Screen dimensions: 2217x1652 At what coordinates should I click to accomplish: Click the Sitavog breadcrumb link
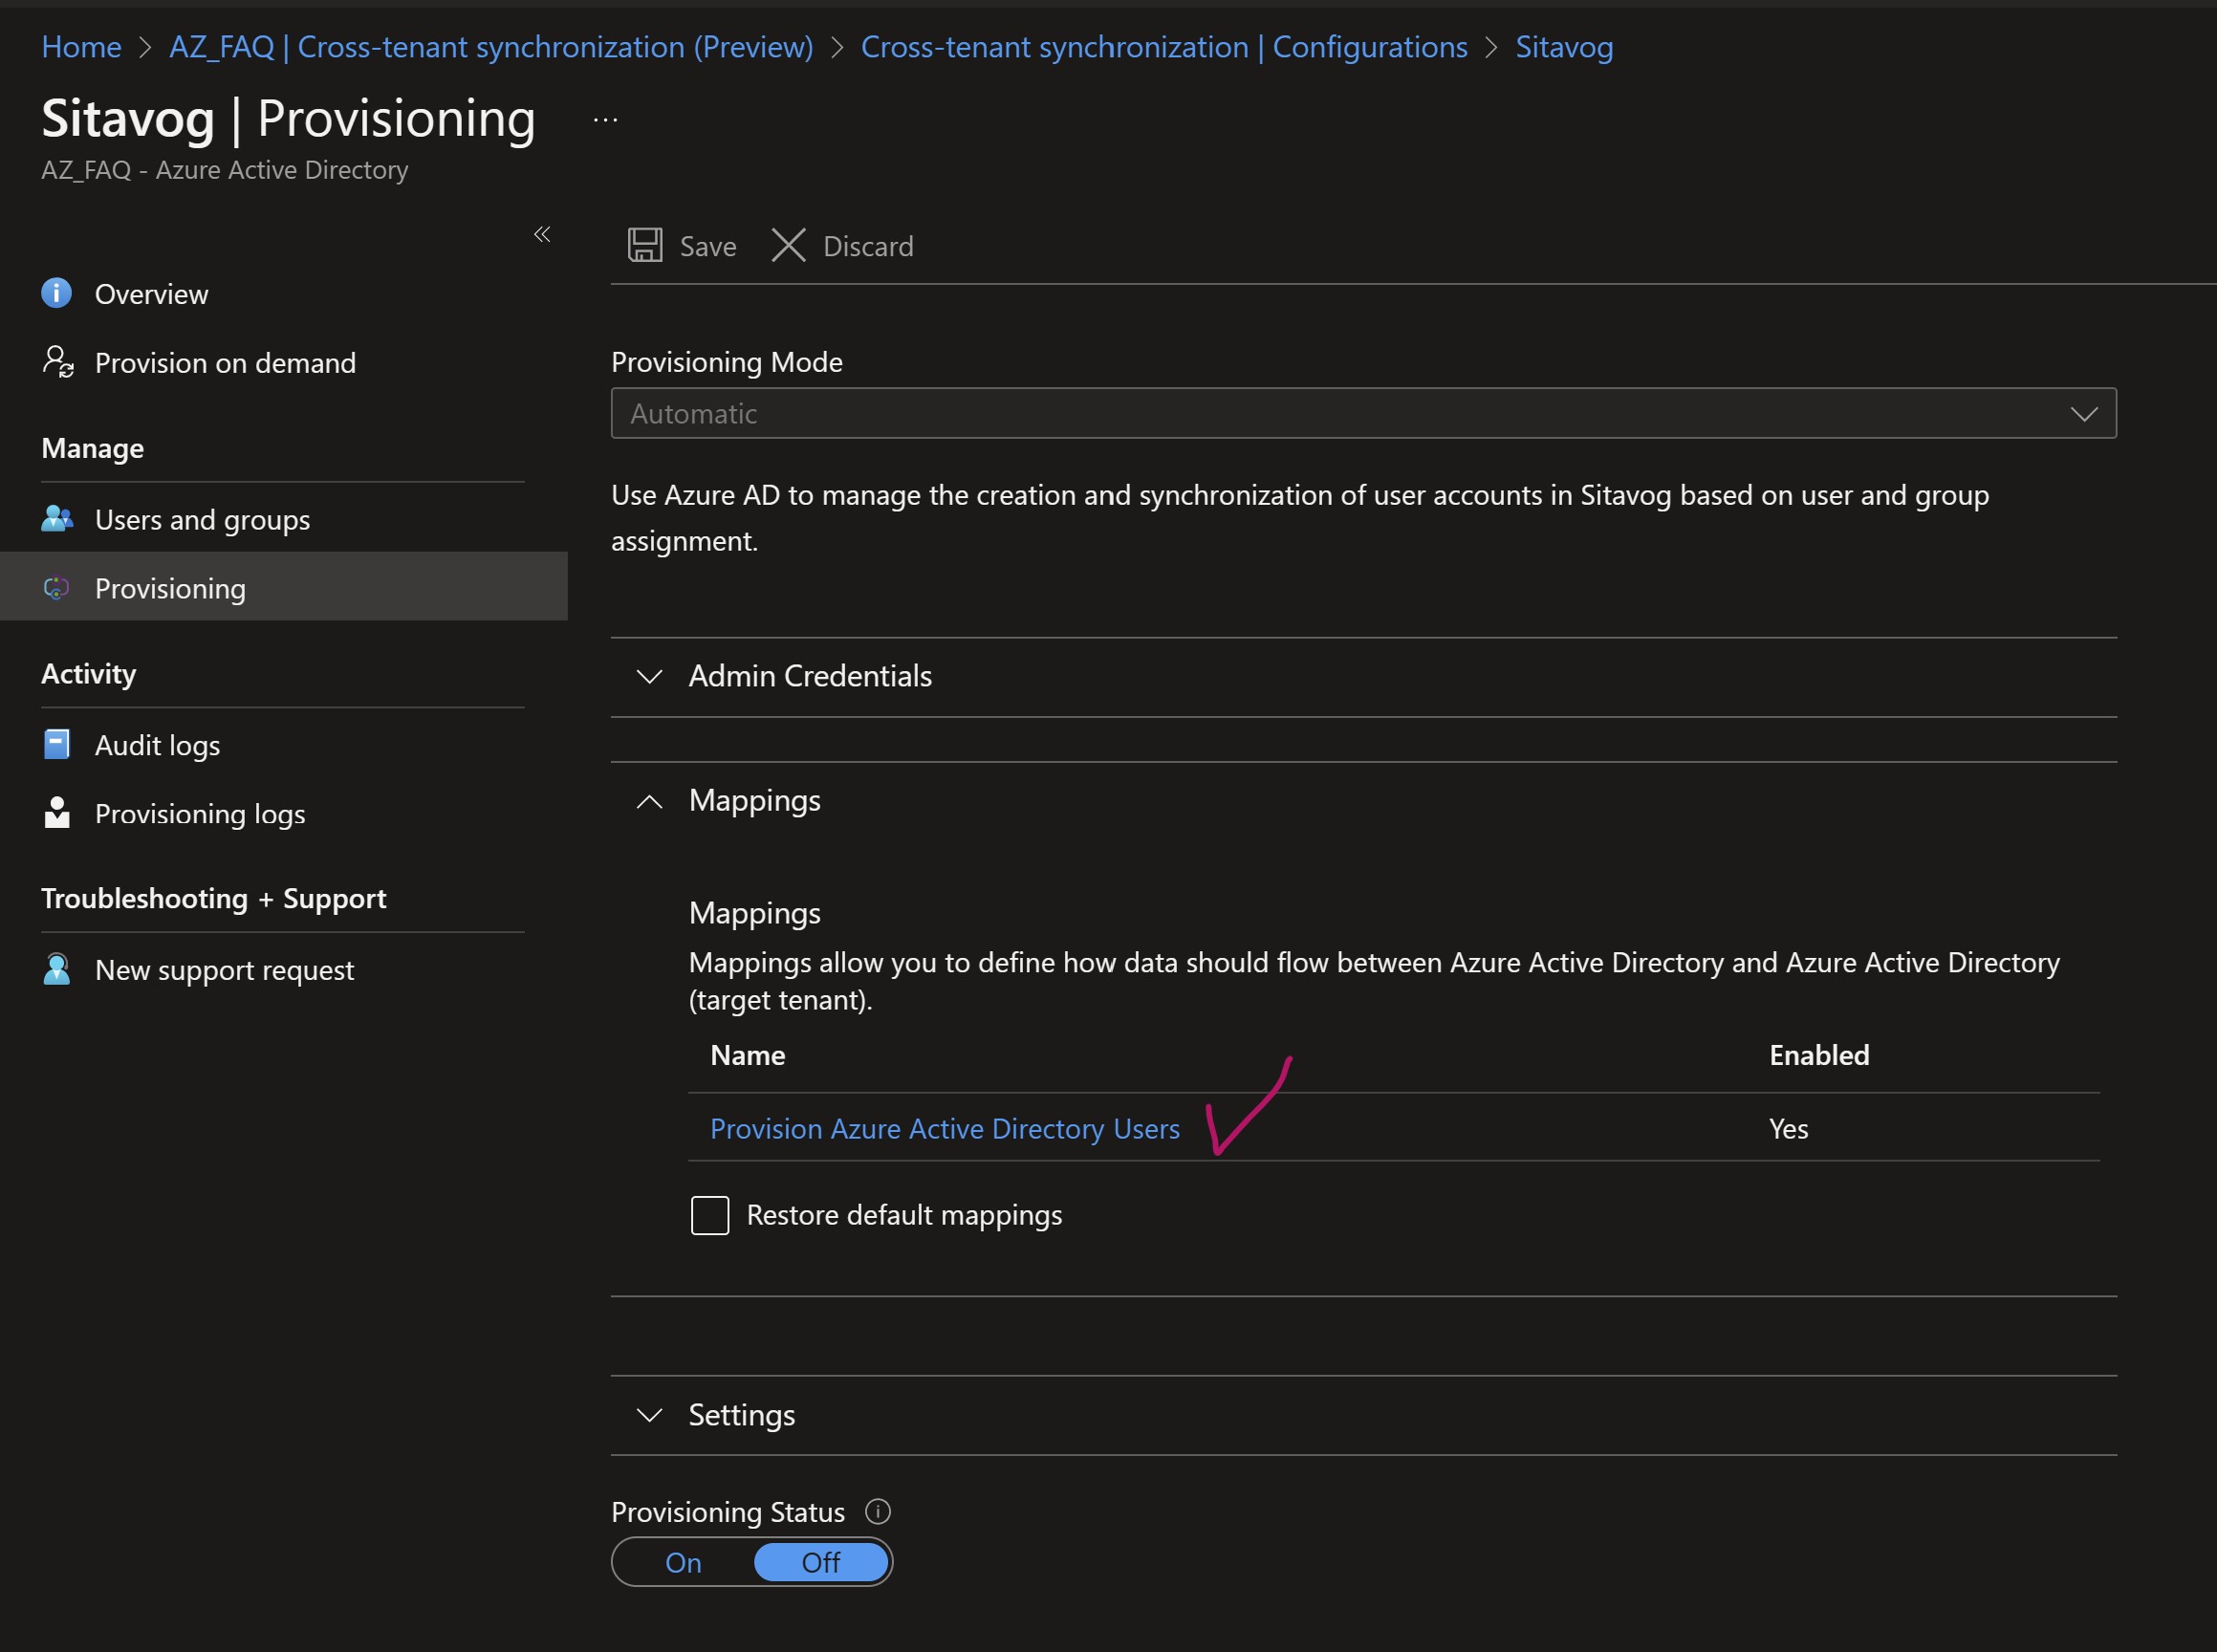1564,46
